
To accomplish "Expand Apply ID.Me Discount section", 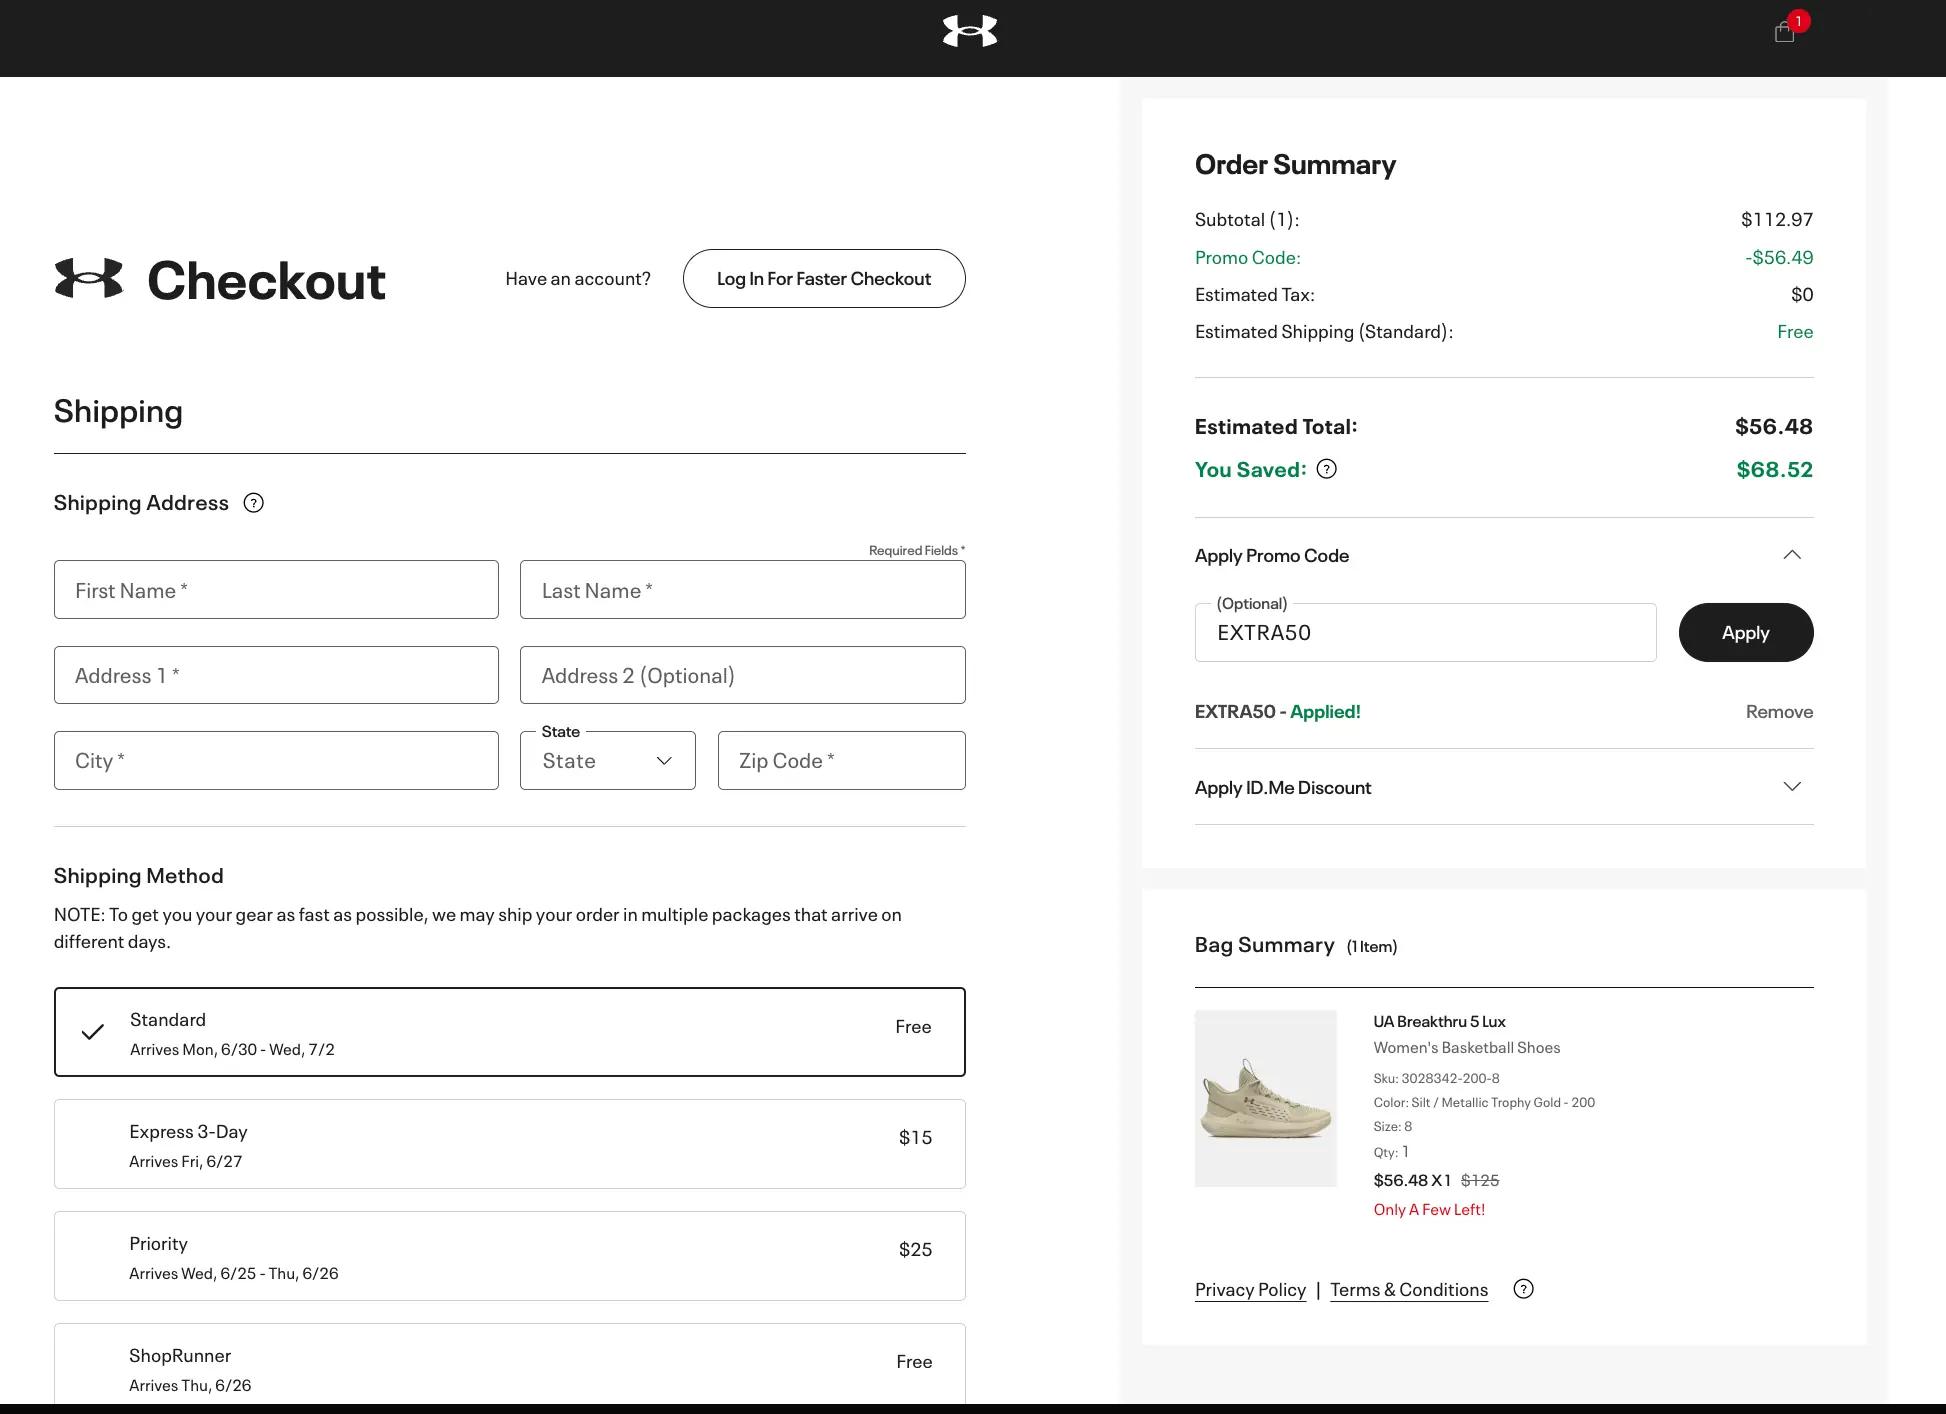I will tap(1791, 787).
